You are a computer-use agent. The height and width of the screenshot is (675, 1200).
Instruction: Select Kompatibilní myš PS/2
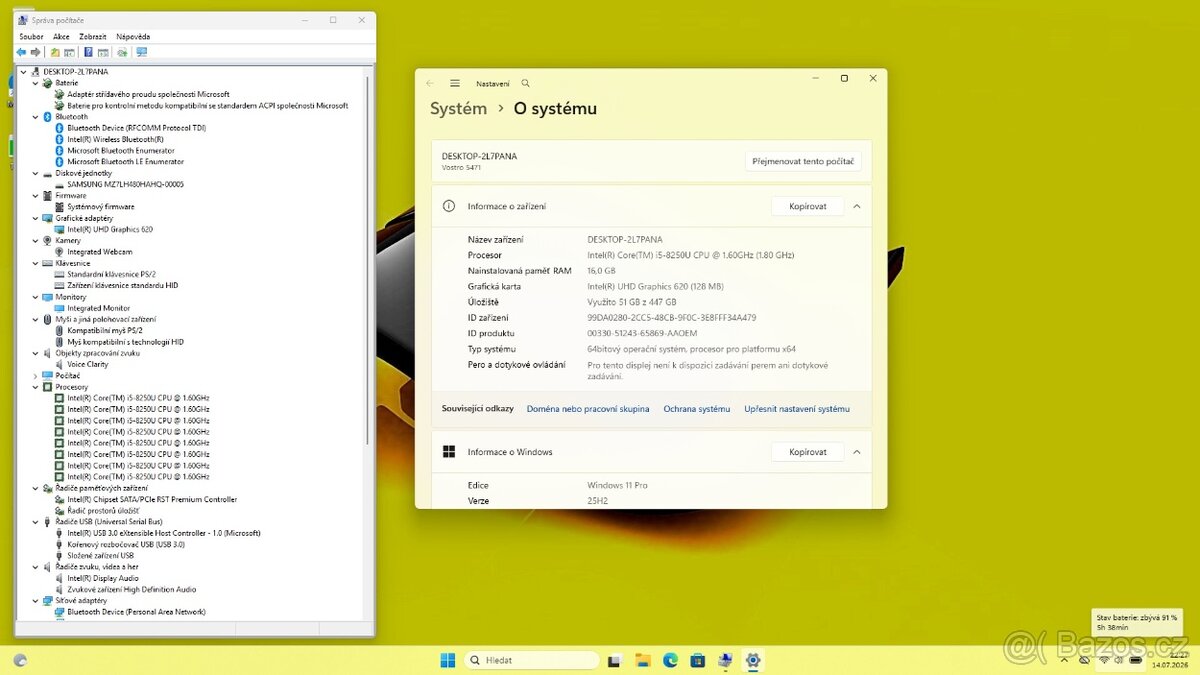coord(105,330)
